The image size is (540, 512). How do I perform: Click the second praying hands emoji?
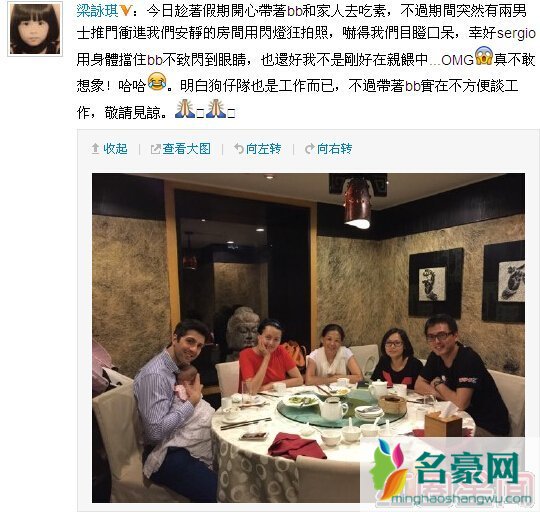216,108
